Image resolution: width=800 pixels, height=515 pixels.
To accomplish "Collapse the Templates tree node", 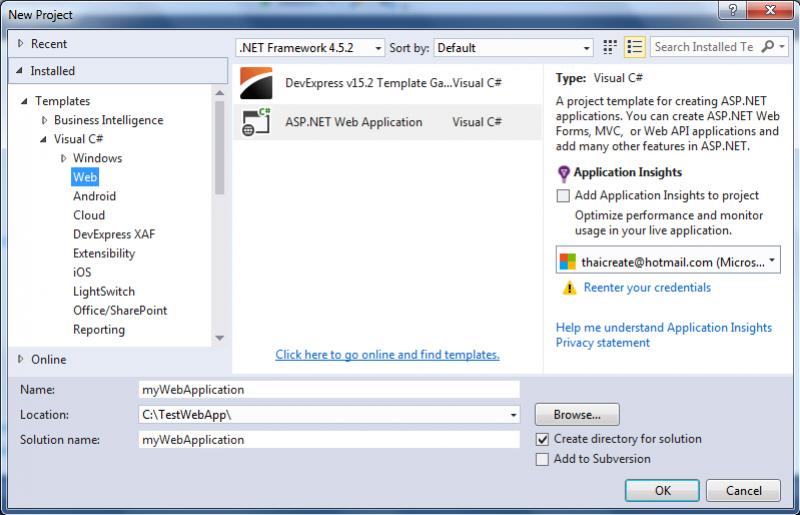I will coord(24,101).
